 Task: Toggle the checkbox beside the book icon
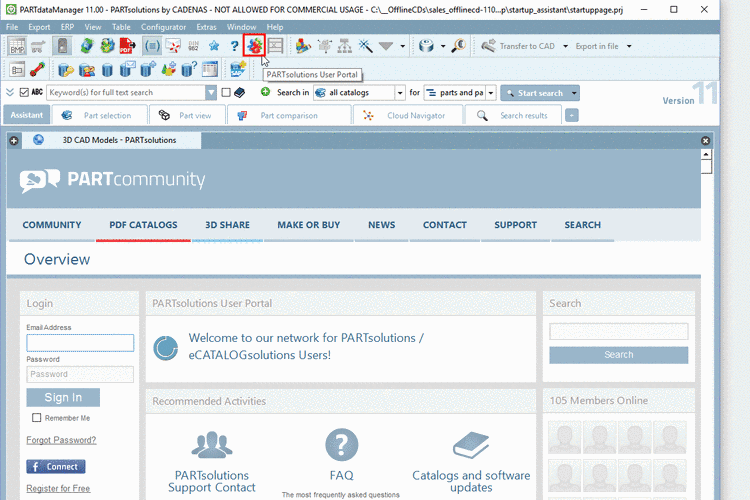coord(226,92)
